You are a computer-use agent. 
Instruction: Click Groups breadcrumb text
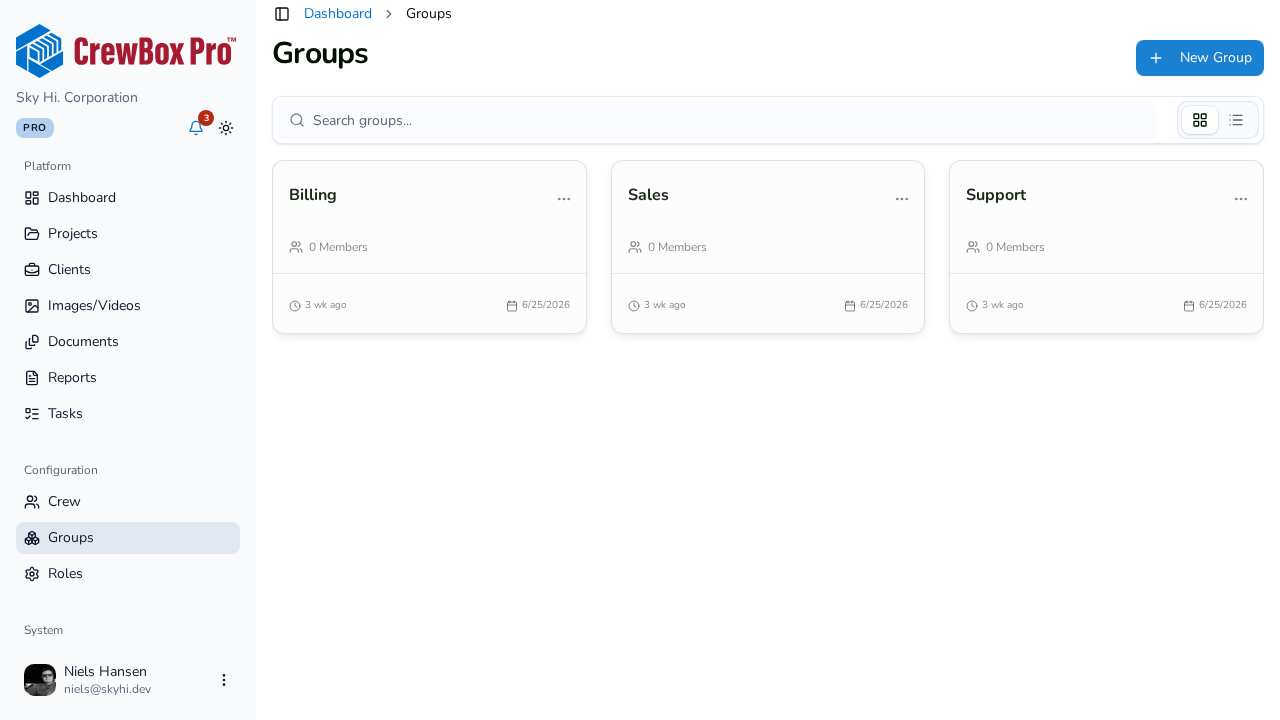429,14
